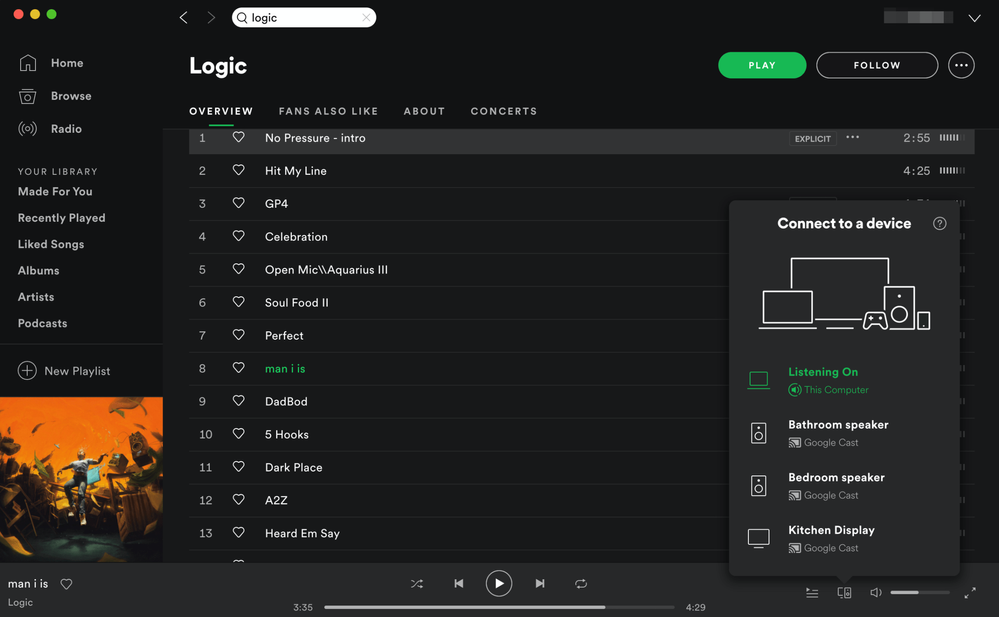Go back with the left arrow

point(183,18)
